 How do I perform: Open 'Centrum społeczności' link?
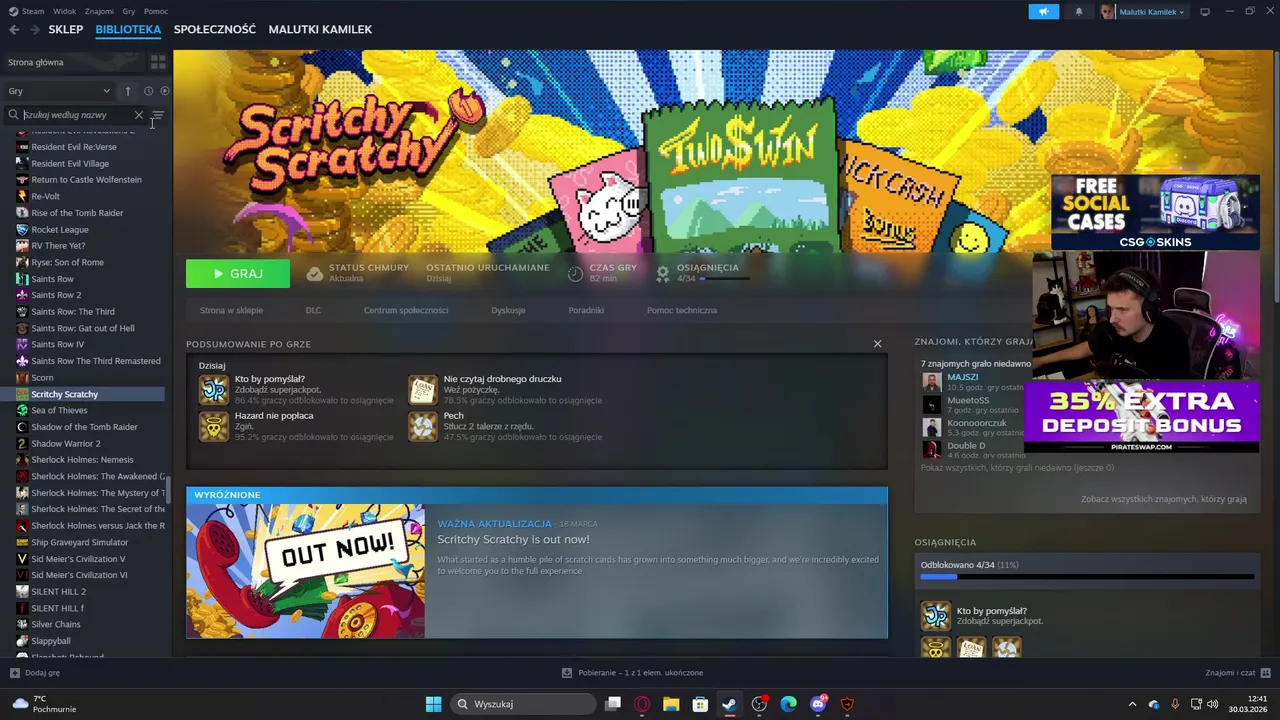406,310
